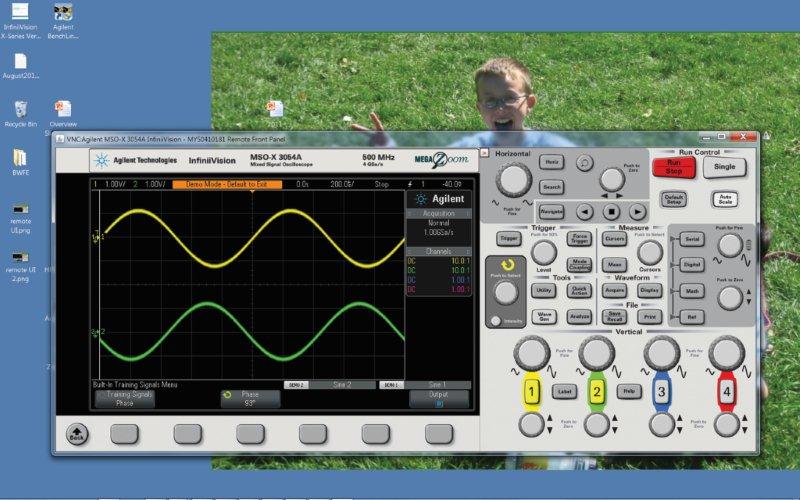Click channel 4 position knob below red button
Image resolution: width=800 pixels, height=500 pixels.
[727, 424]
